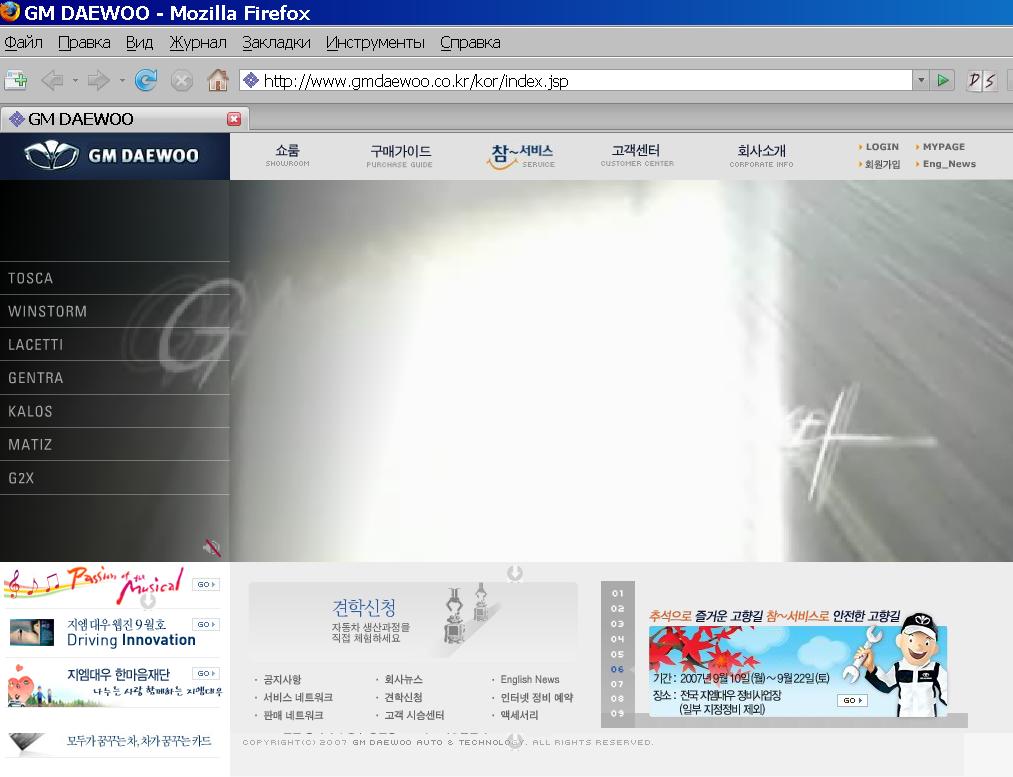This screenshot has height=777, width=1013.
Task: Click the Eng_News link
Action: pyautogui.click(x=948, y=164)
